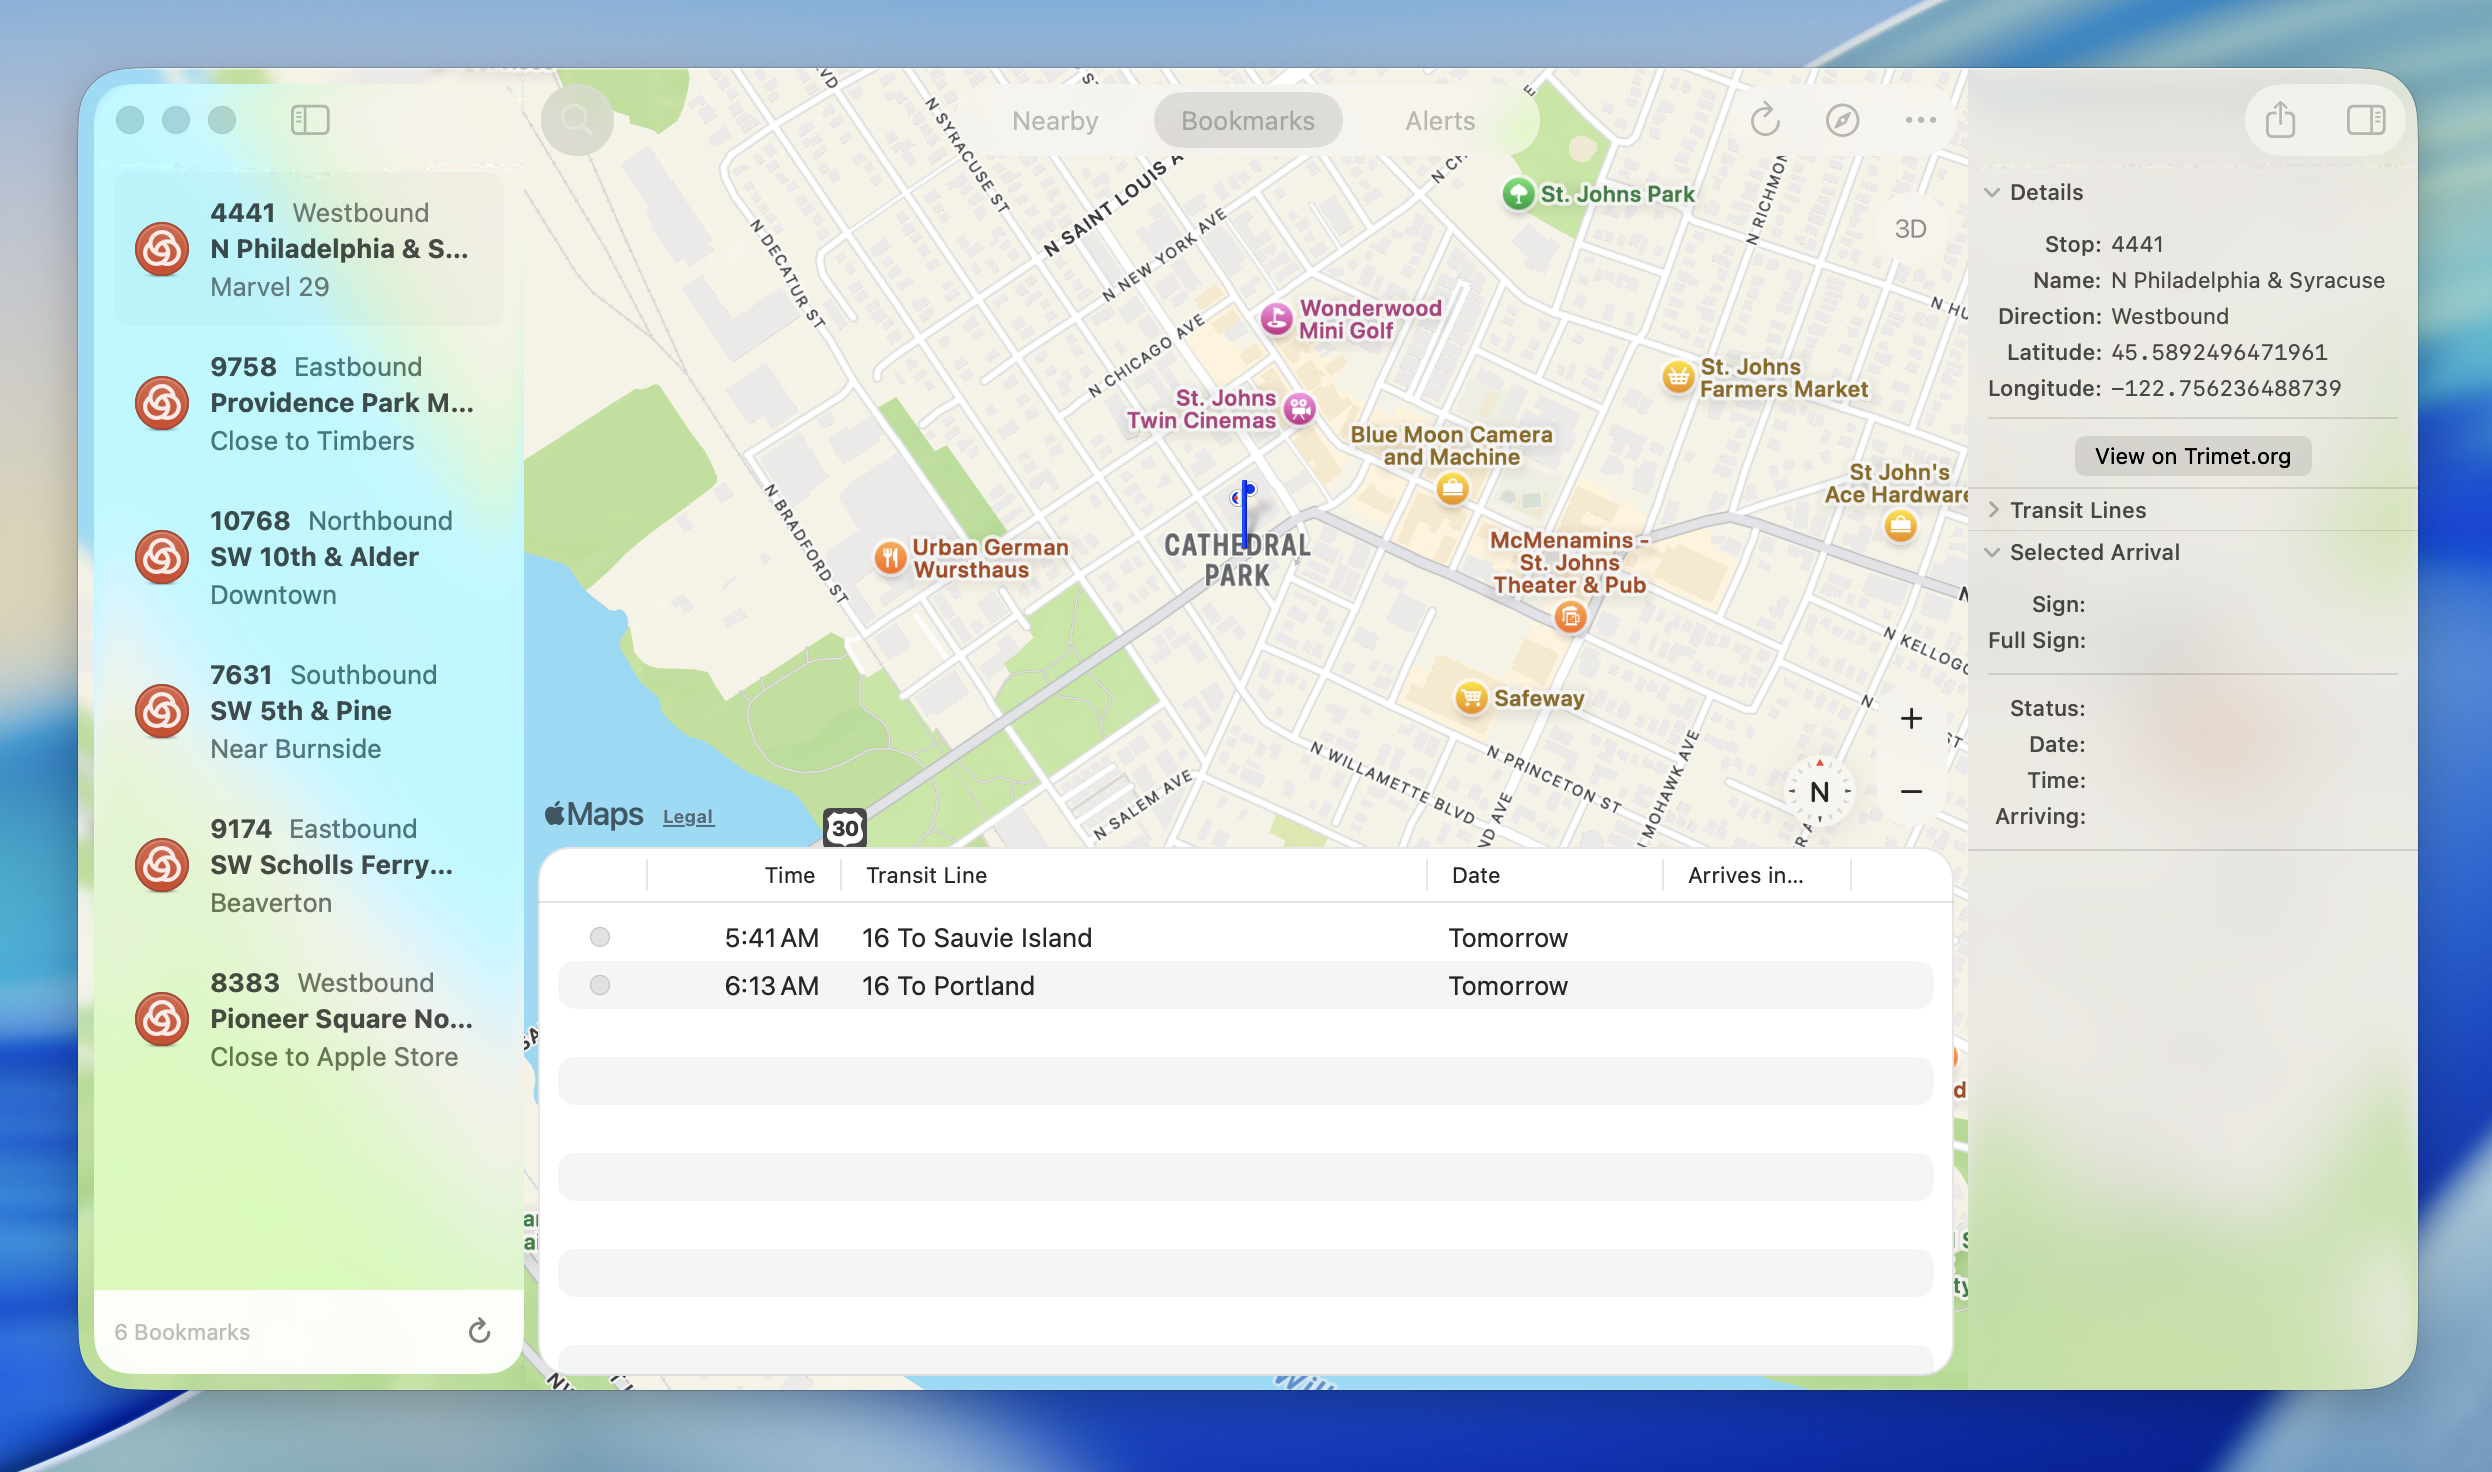
Task: Click 16 To Portland row
Action: point(1245,985)
